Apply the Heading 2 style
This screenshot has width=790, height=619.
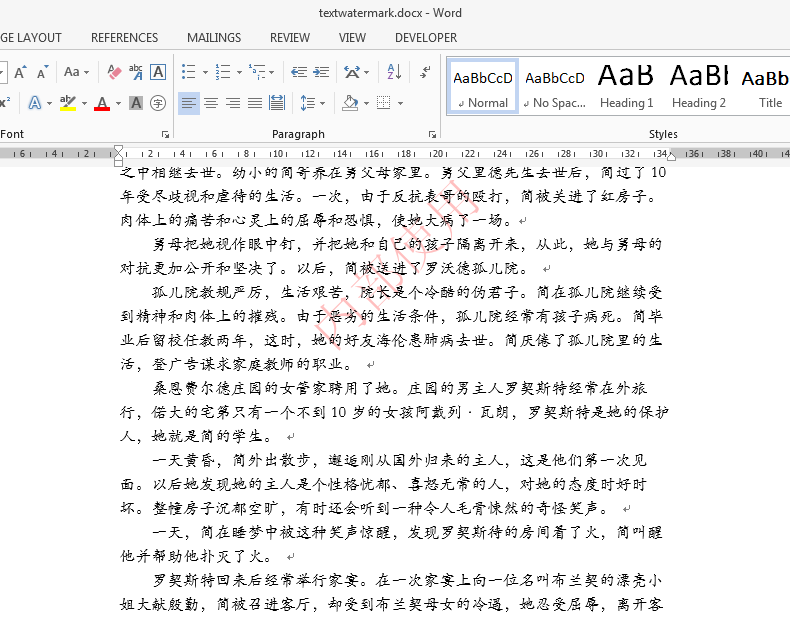(x=699, y=86)
